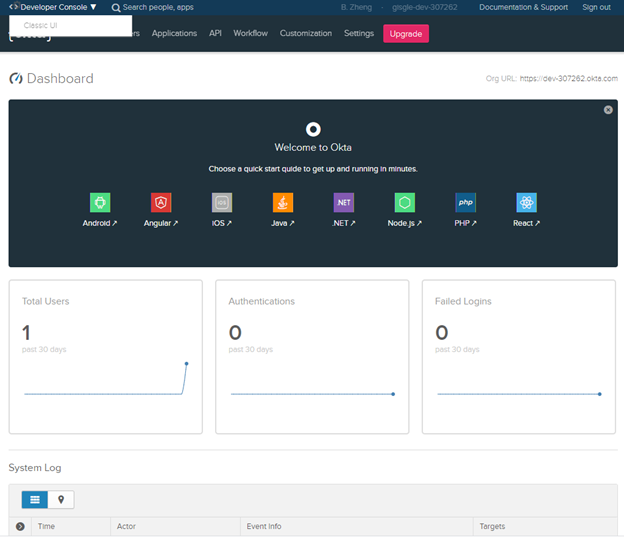Click the search magnifier icon
Viewport: 624px width, 543px height.
tap(116, 8)
